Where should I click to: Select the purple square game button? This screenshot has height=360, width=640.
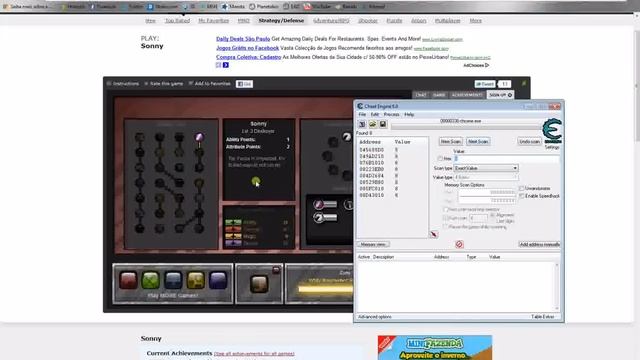[218, 280]
